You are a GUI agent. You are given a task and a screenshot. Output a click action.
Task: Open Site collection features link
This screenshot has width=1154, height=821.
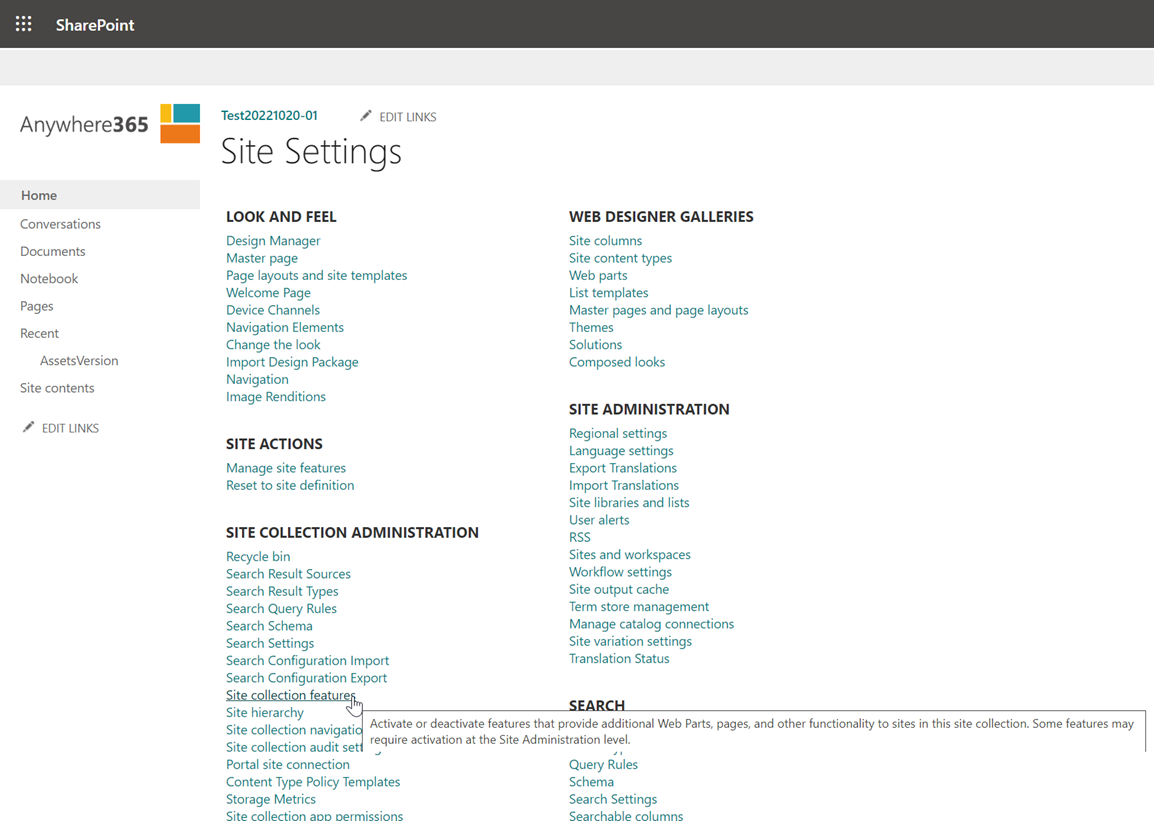[290, 695]
